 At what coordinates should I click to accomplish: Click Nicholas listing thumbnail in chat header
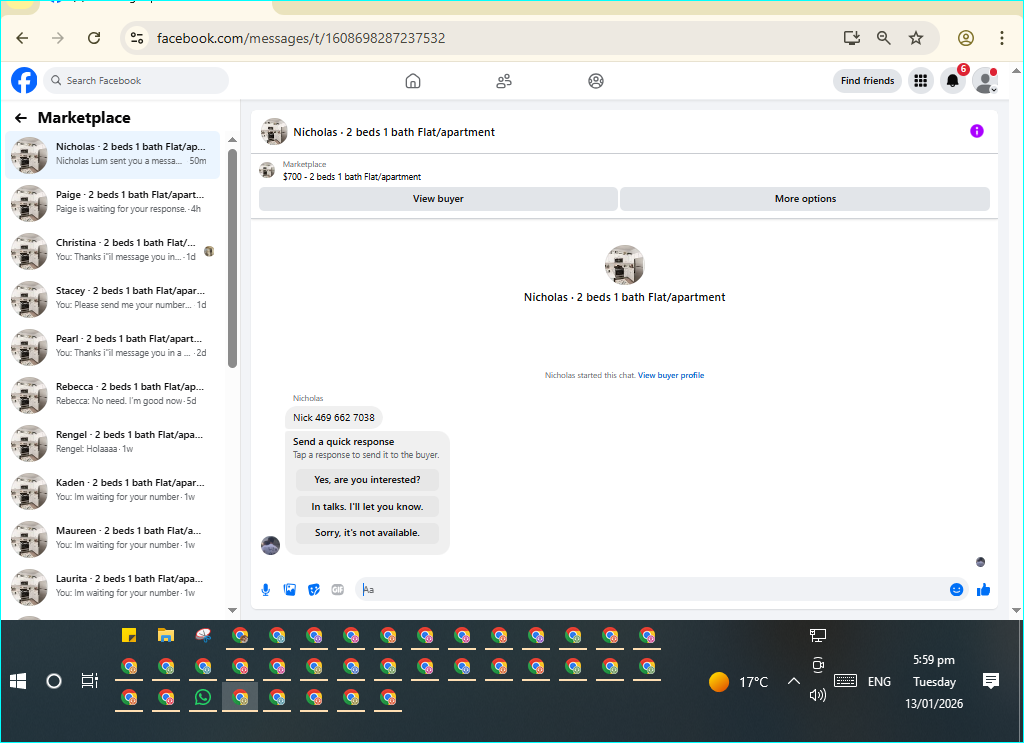click(x=274, y=131)
